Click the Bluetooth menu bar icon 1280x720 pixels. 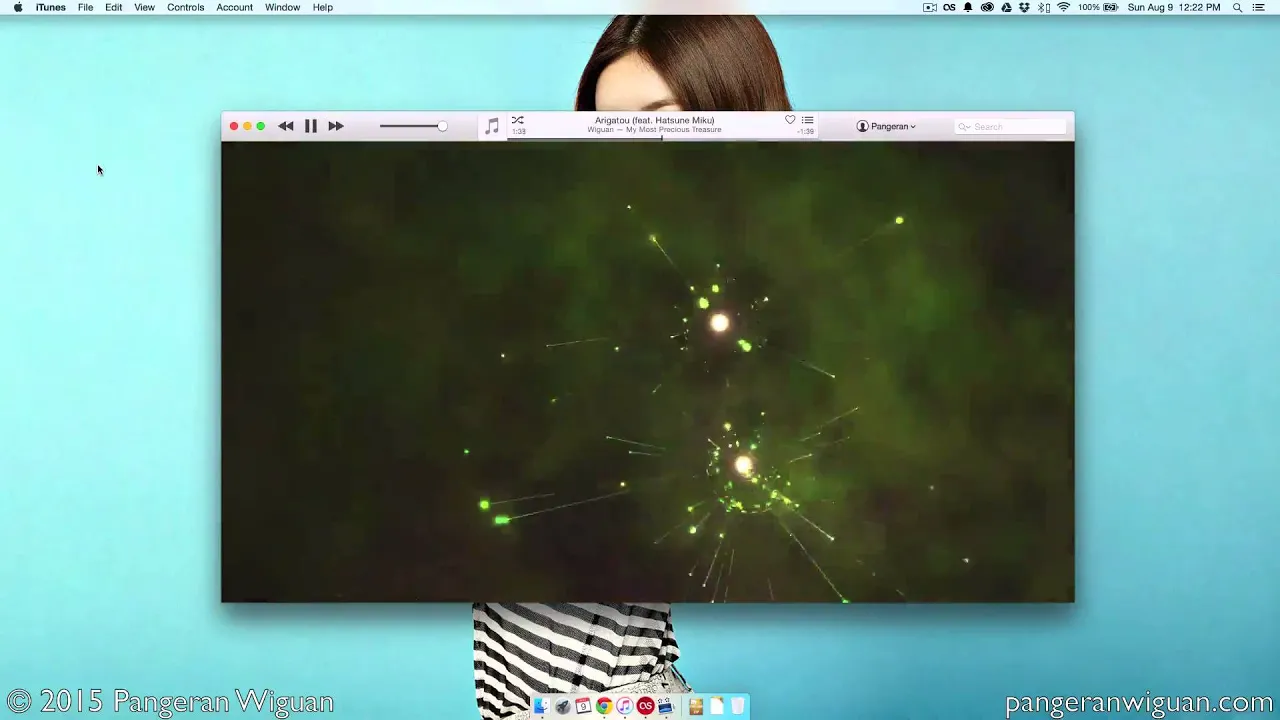click(x=1043, y=7)
